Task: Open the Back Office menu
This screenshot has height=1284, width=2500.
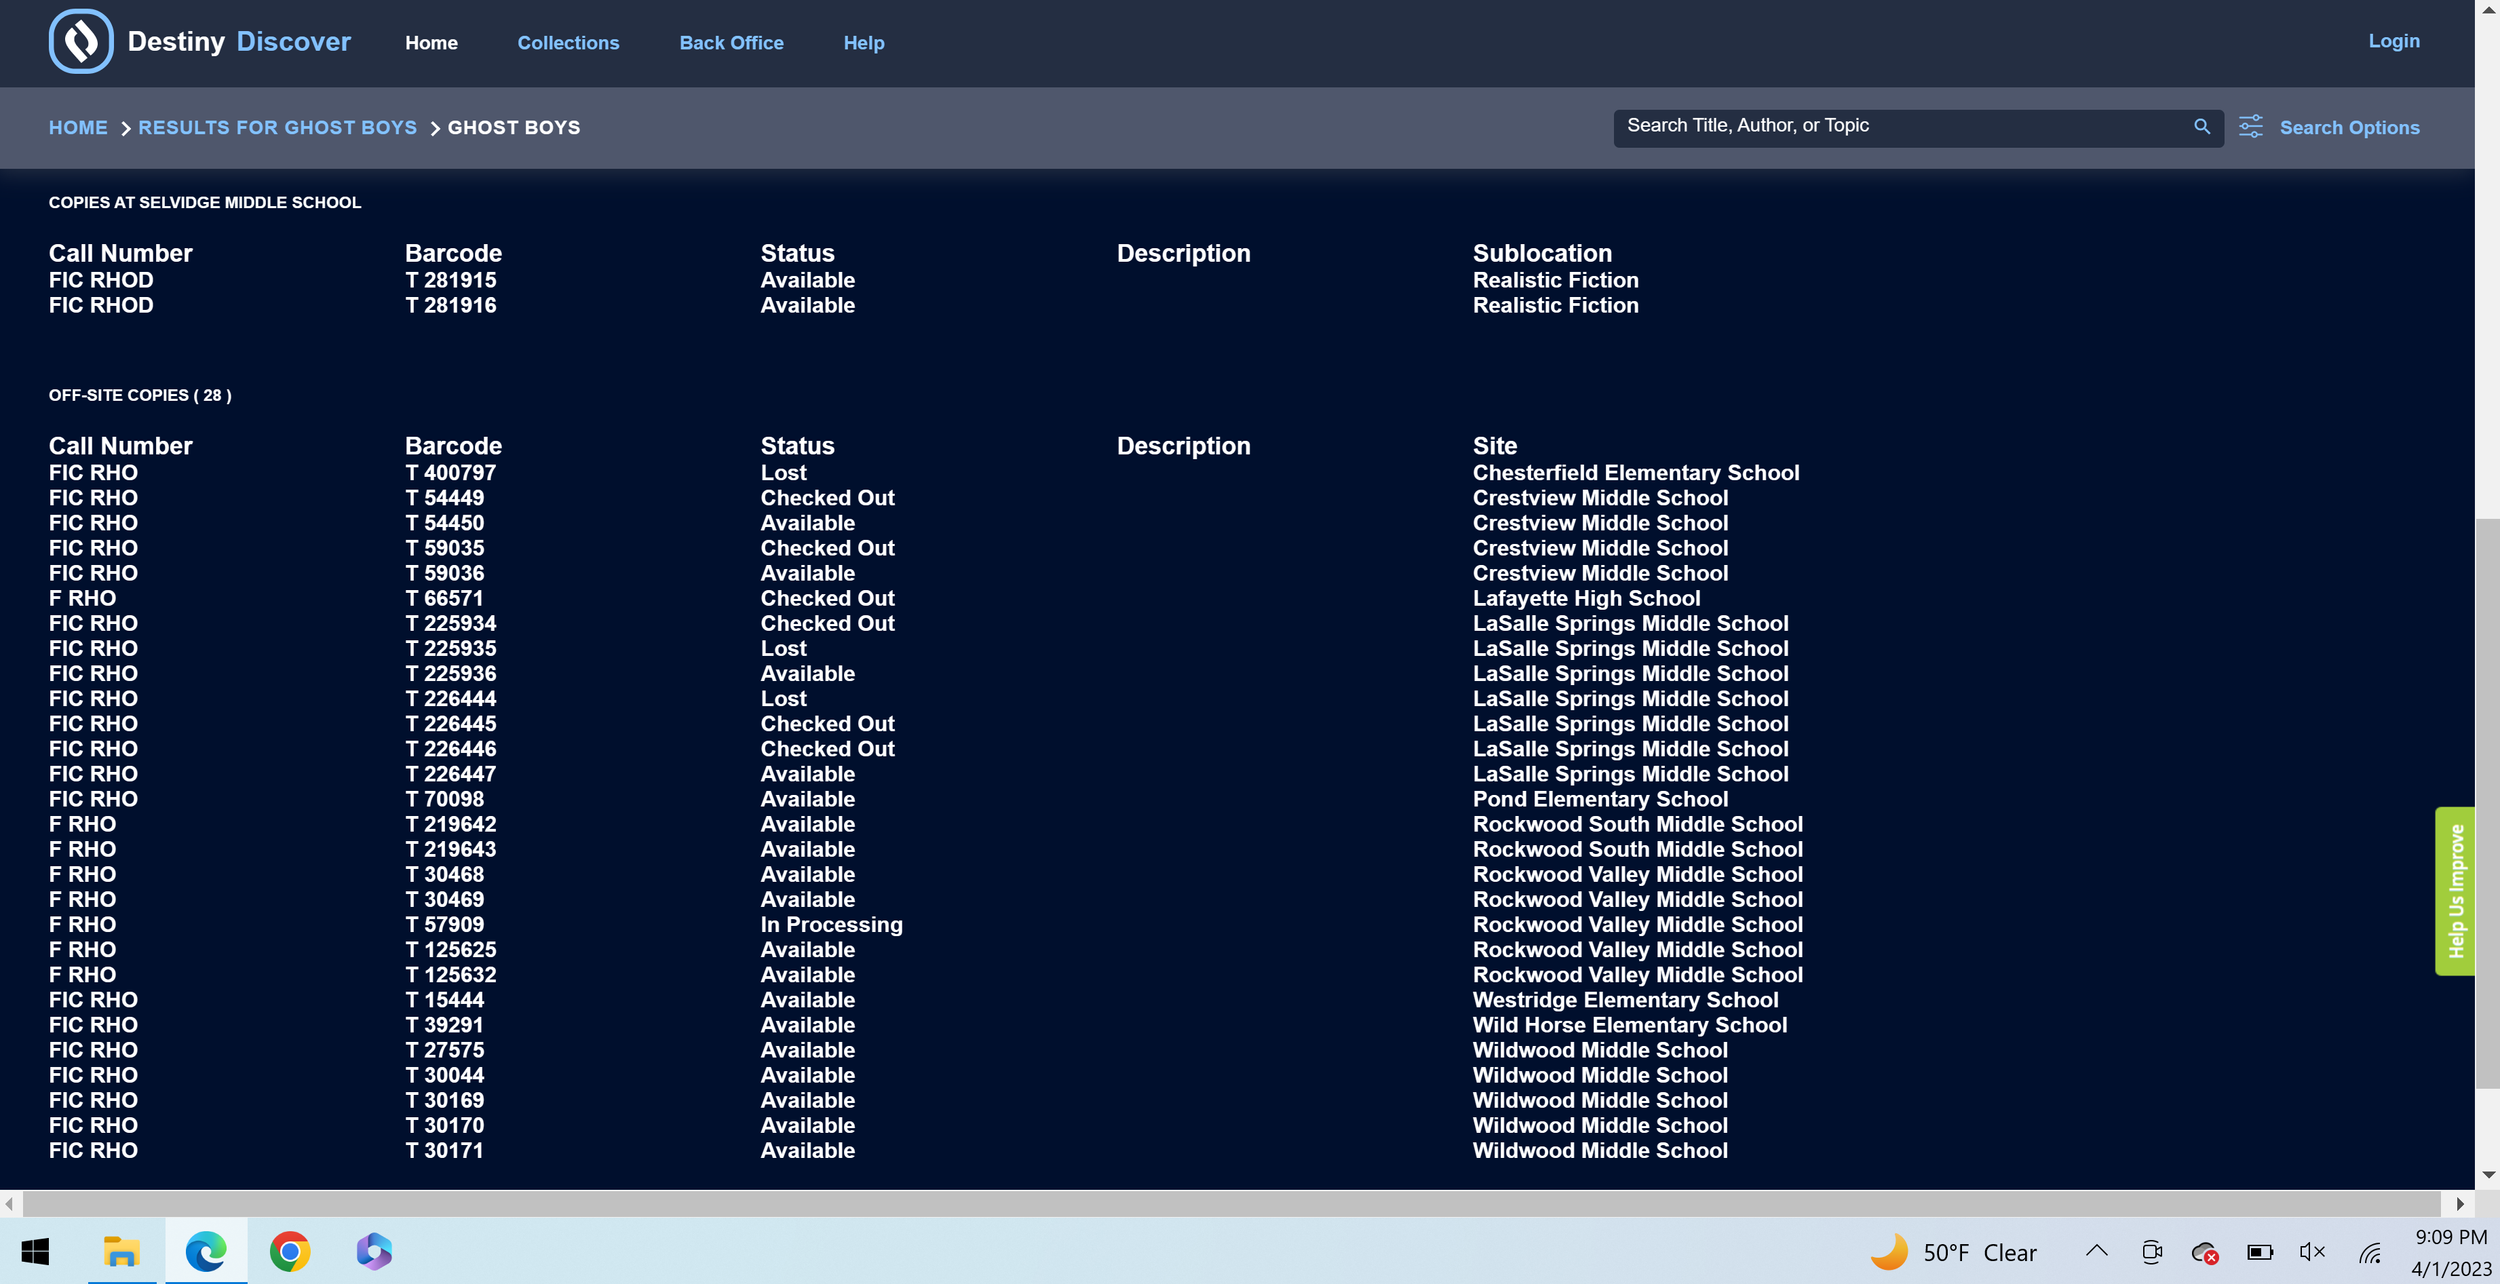Action: (731, 43)
